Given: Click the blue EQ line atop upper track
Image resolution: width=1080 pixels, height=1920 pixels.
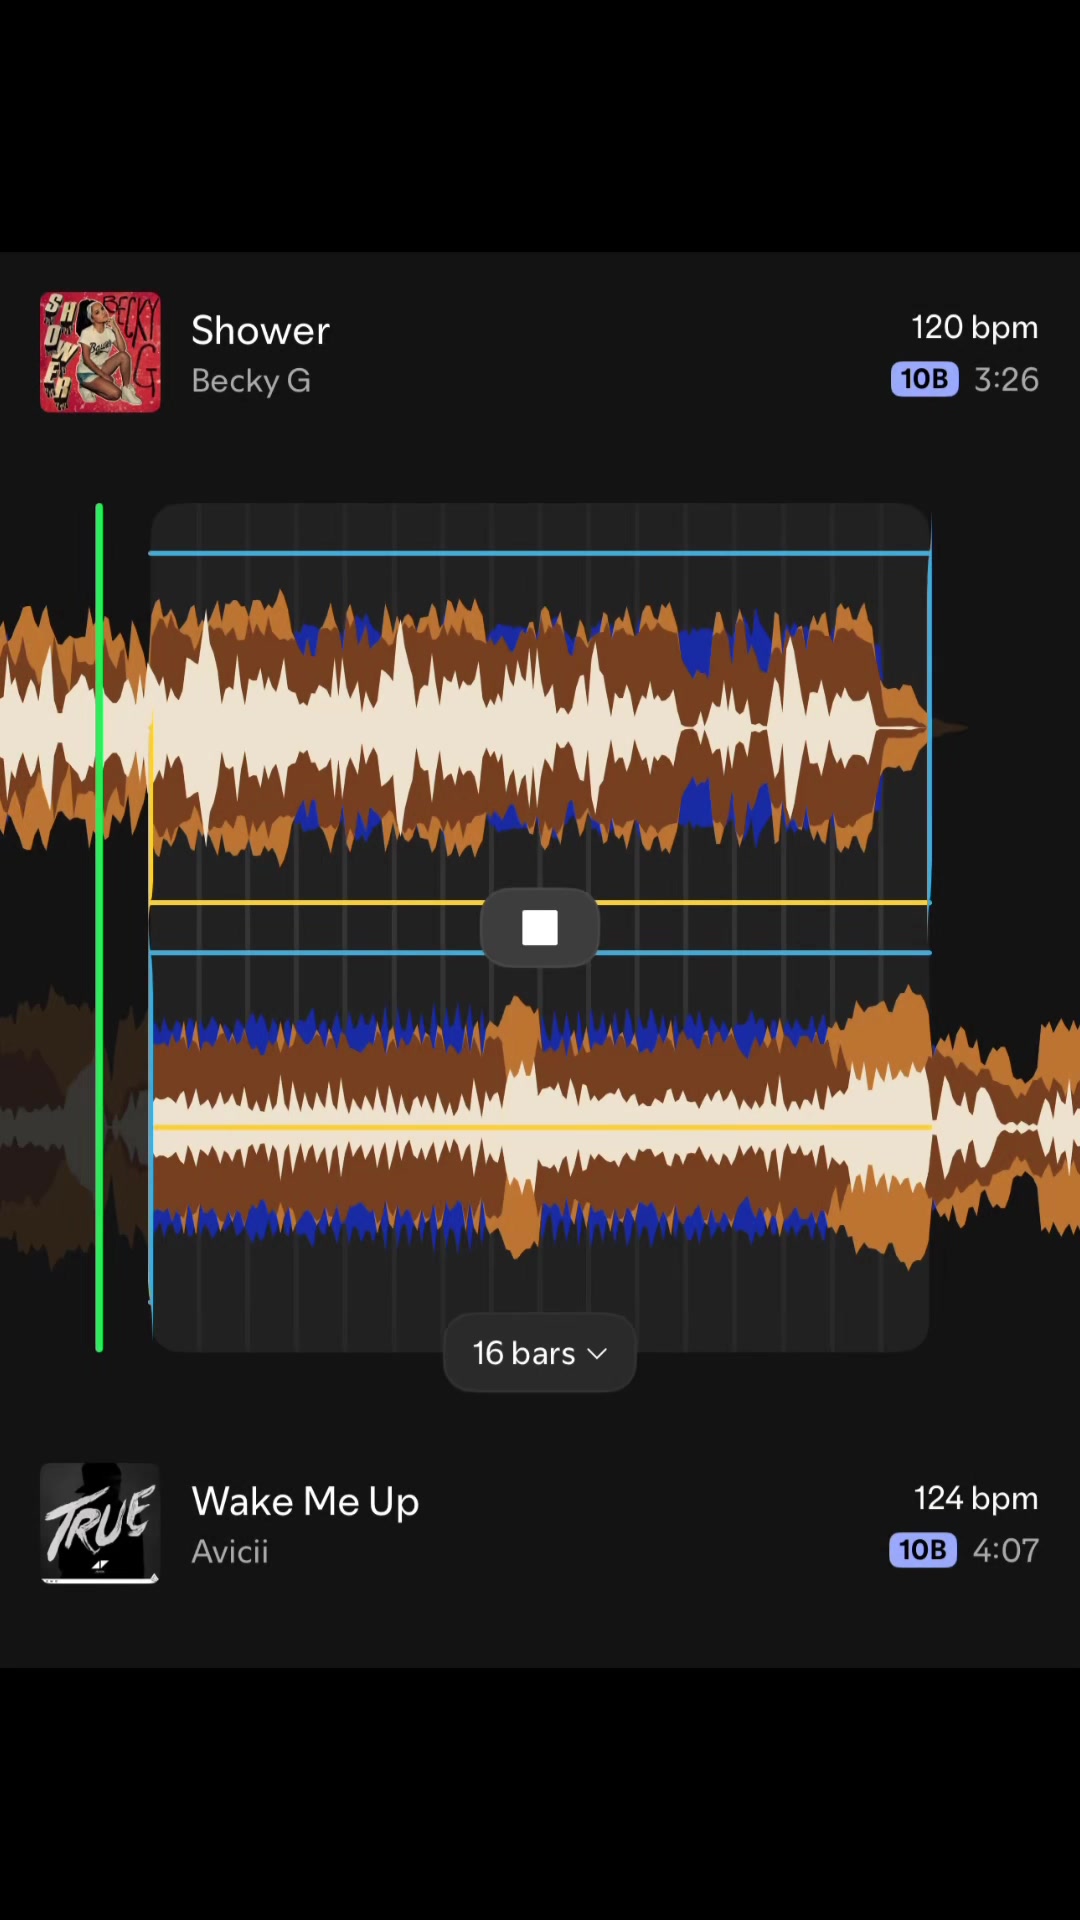Looking at the screenshot, I should [x=540, y=552].
